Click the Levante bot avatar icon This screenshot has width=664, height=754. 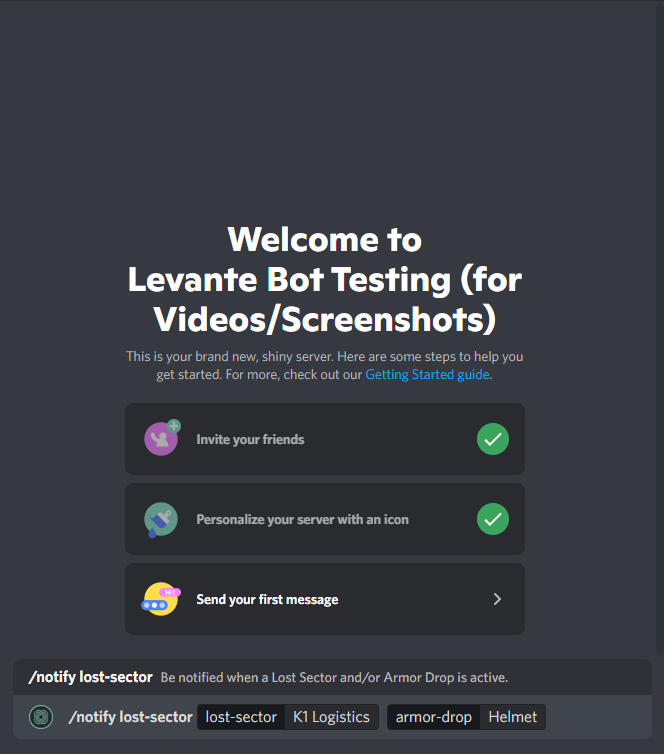tap(41, 717)
